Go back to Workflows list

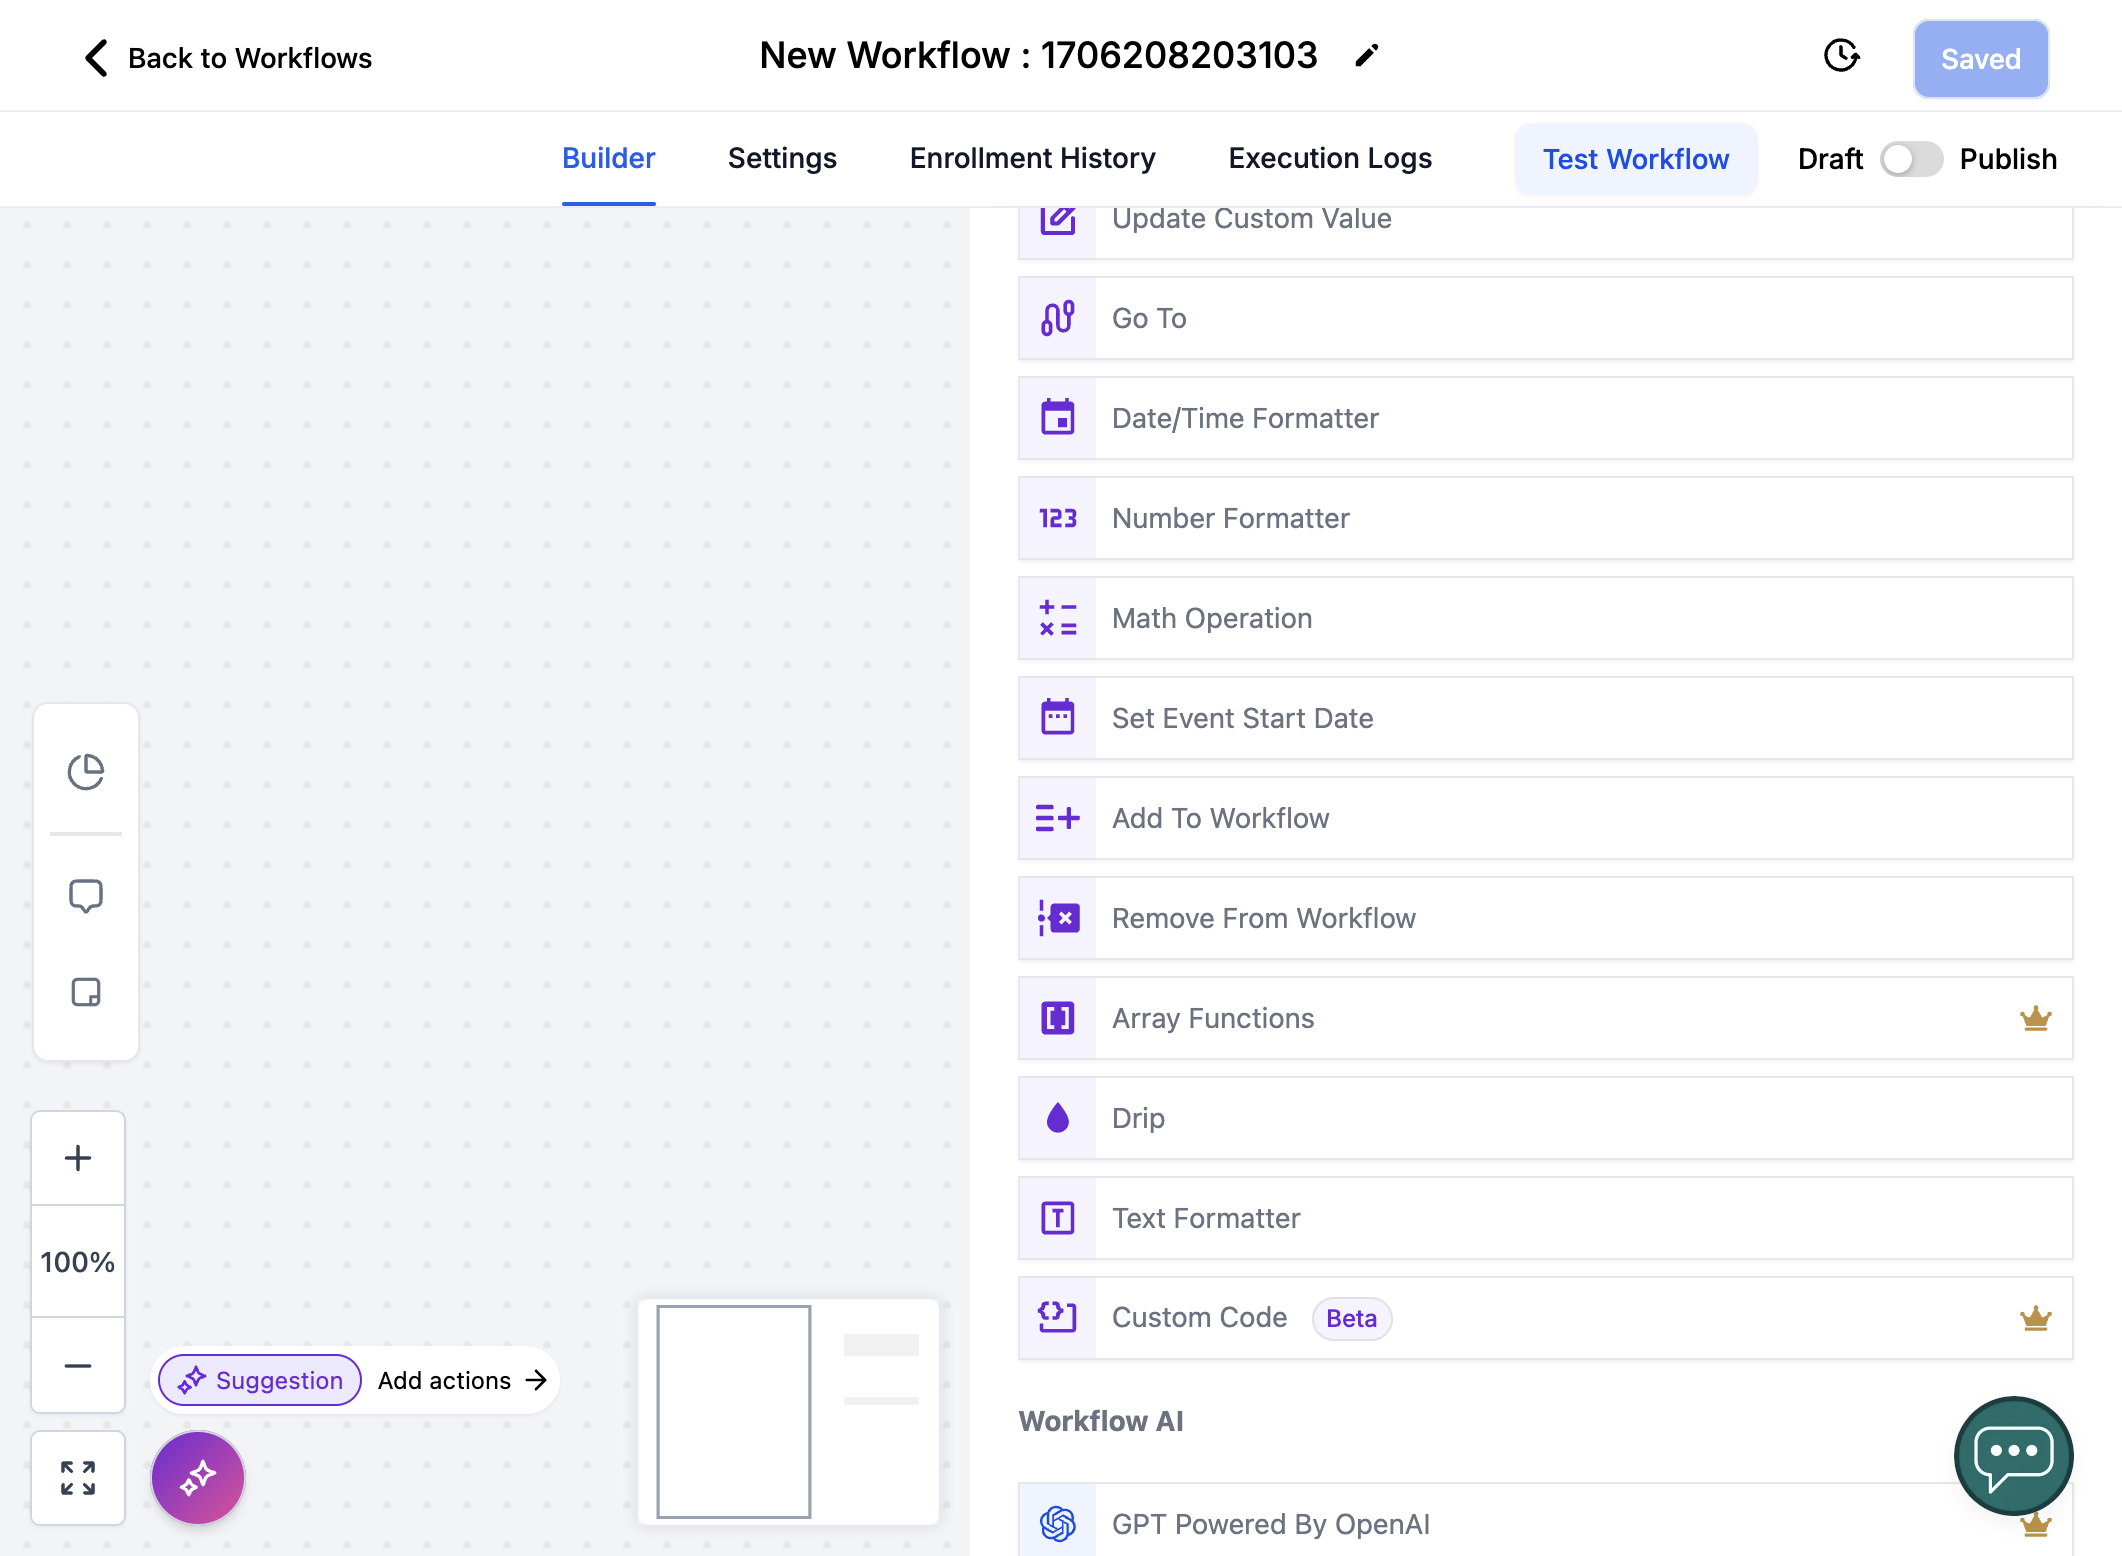[227, 58]
